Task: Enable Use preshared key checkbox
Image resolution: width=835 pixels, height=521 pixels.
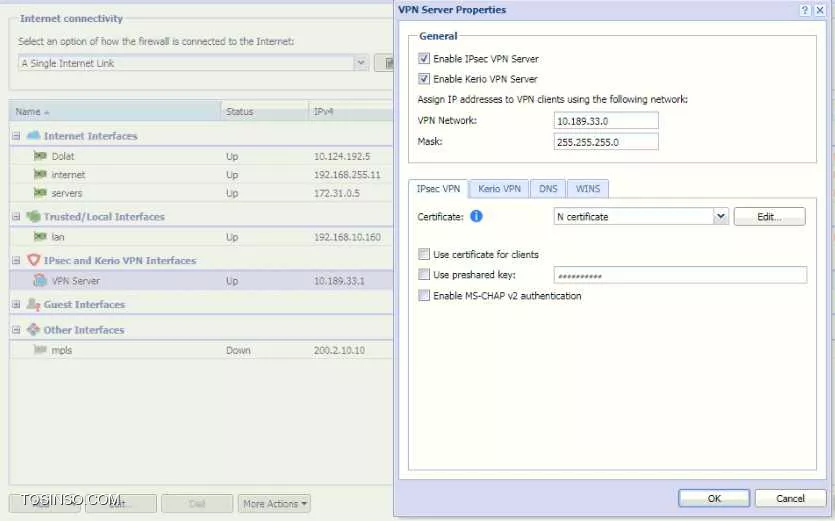Action: point(424,274)
